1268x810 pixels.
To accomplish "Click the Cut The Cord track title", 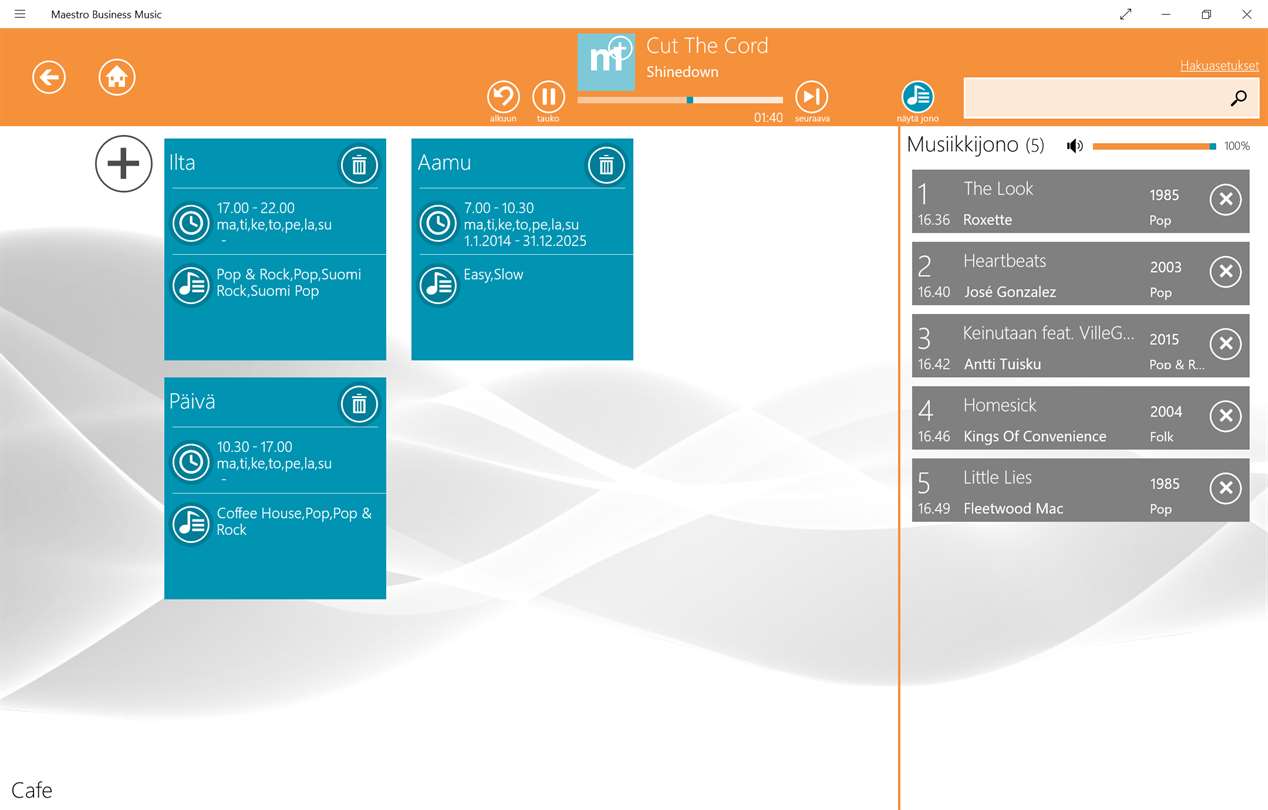I will coord(707,46).
